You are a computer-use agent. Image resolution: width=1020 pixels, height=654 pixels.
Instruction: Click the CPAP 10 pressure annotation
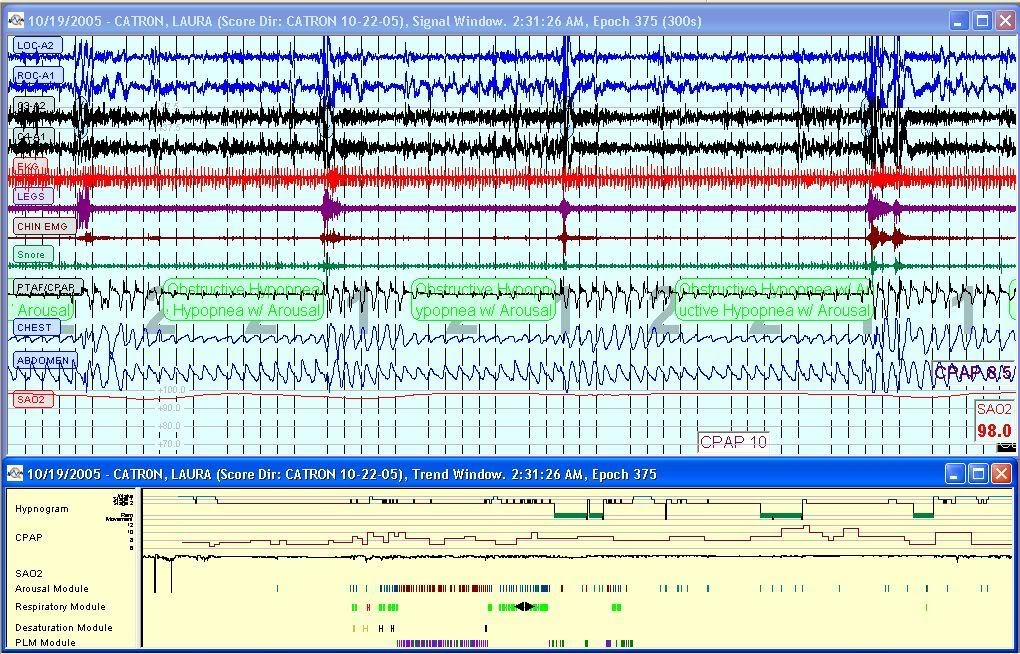[x=733, y=442]
